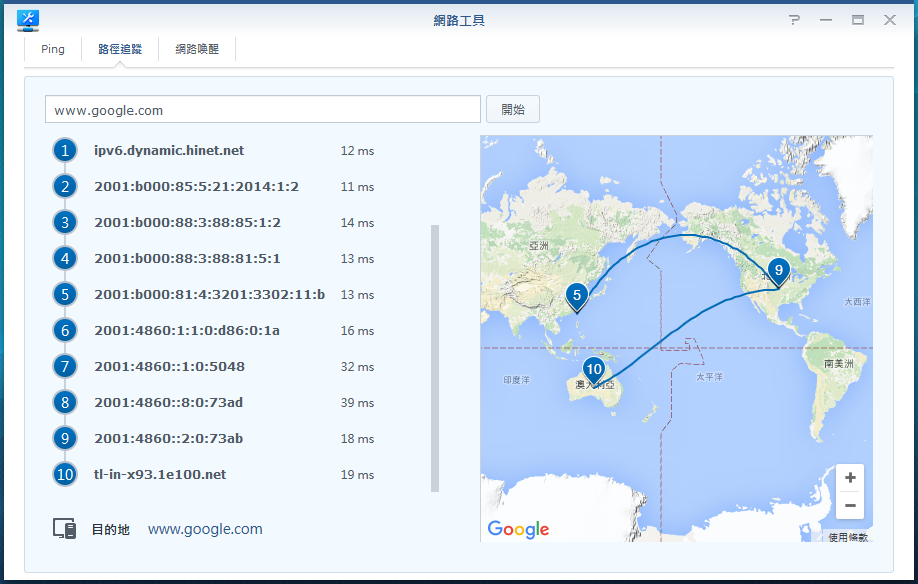
Task: Click the 南美洲 label on map
Action: click(838, 364)
